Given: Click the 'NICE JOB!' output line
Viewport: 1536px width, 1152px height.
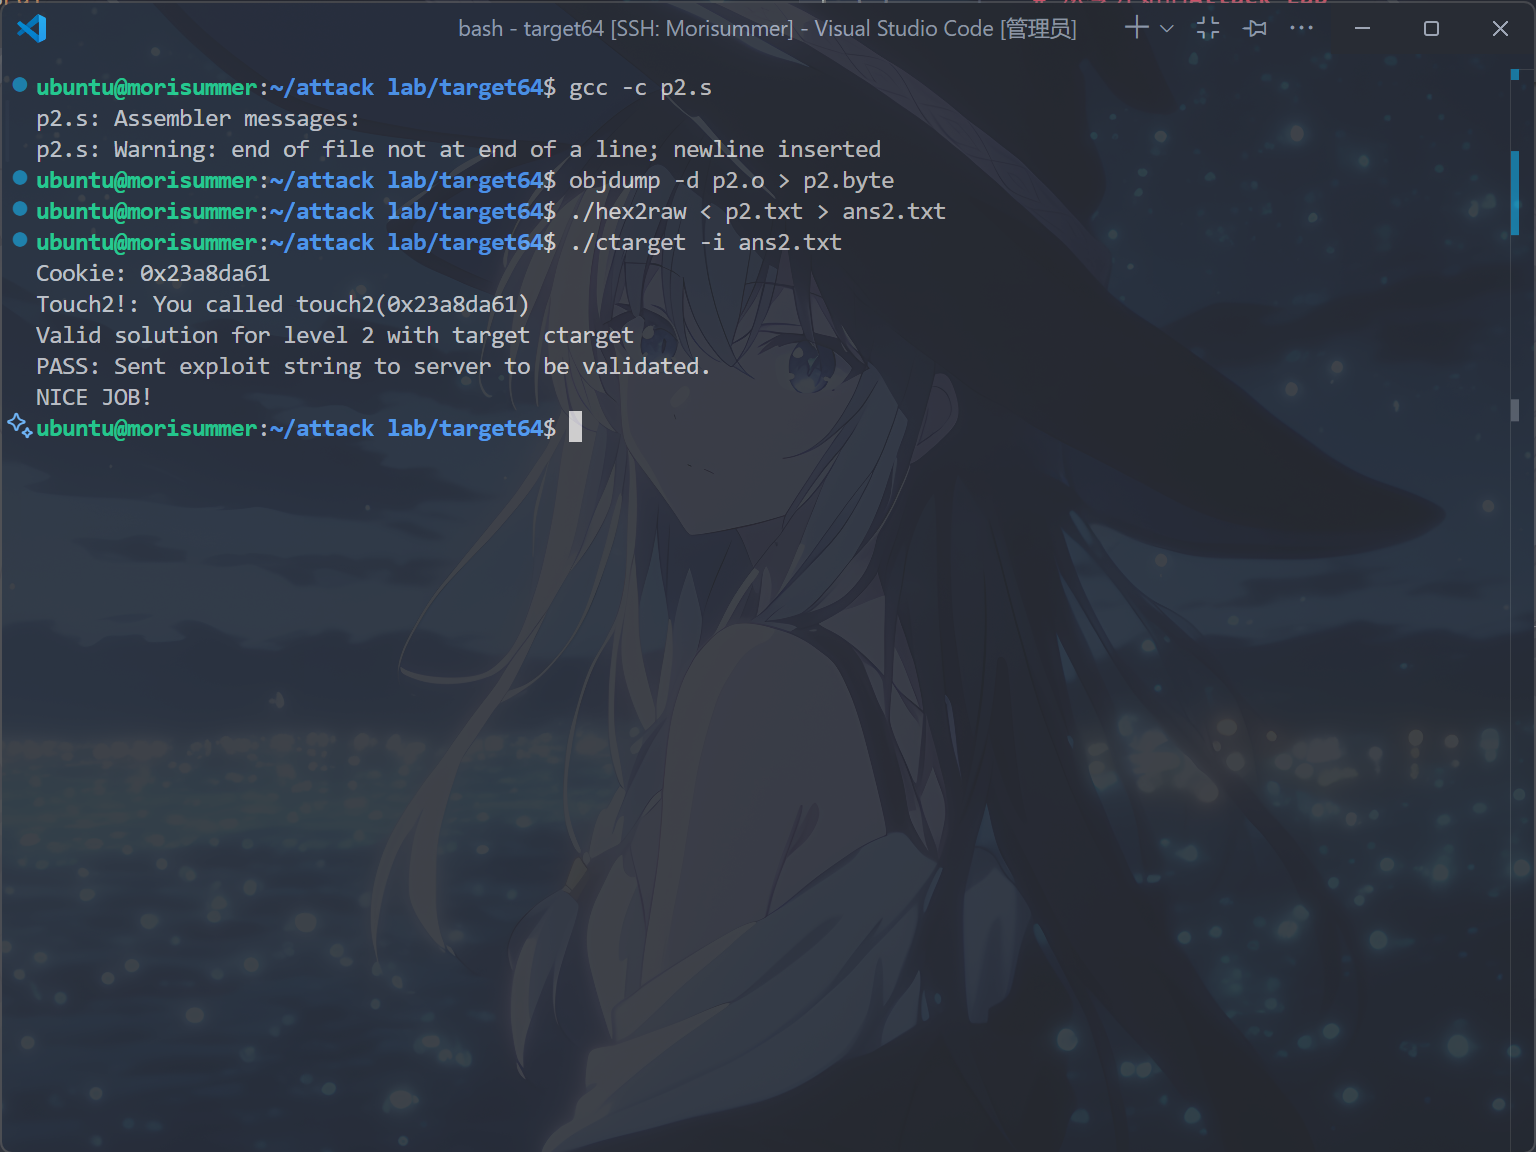Looking at the screenshot, I should click(x=94, y=397).
